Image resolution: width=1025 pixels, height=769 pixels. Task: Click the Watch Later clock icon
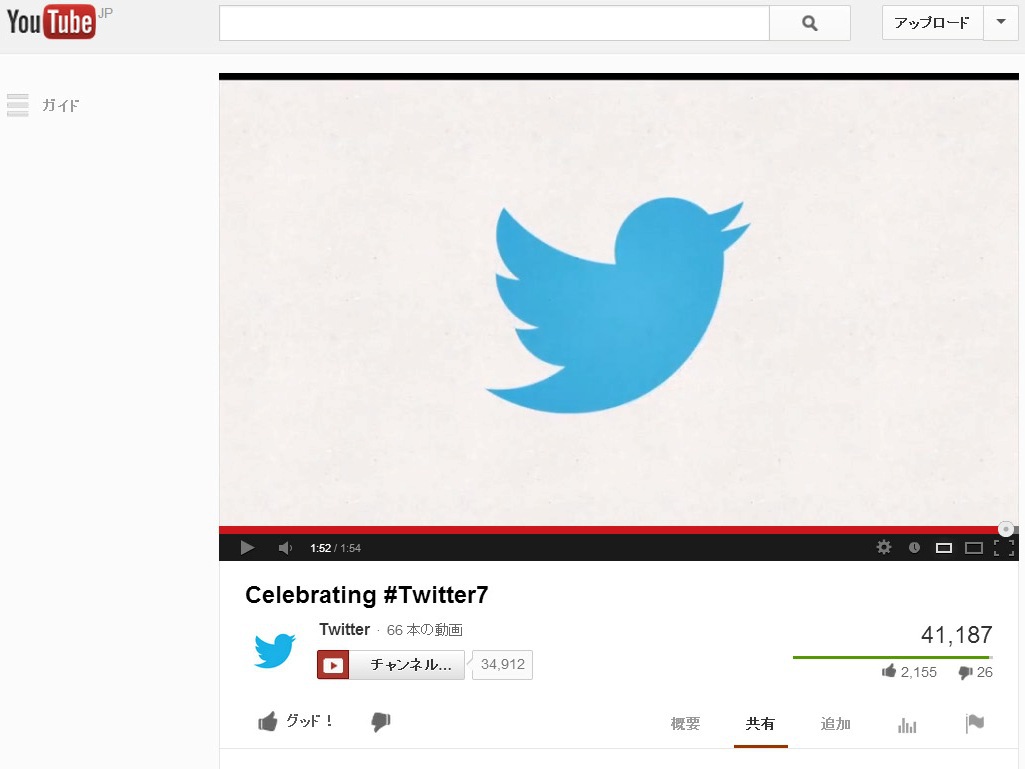(914, 547)
